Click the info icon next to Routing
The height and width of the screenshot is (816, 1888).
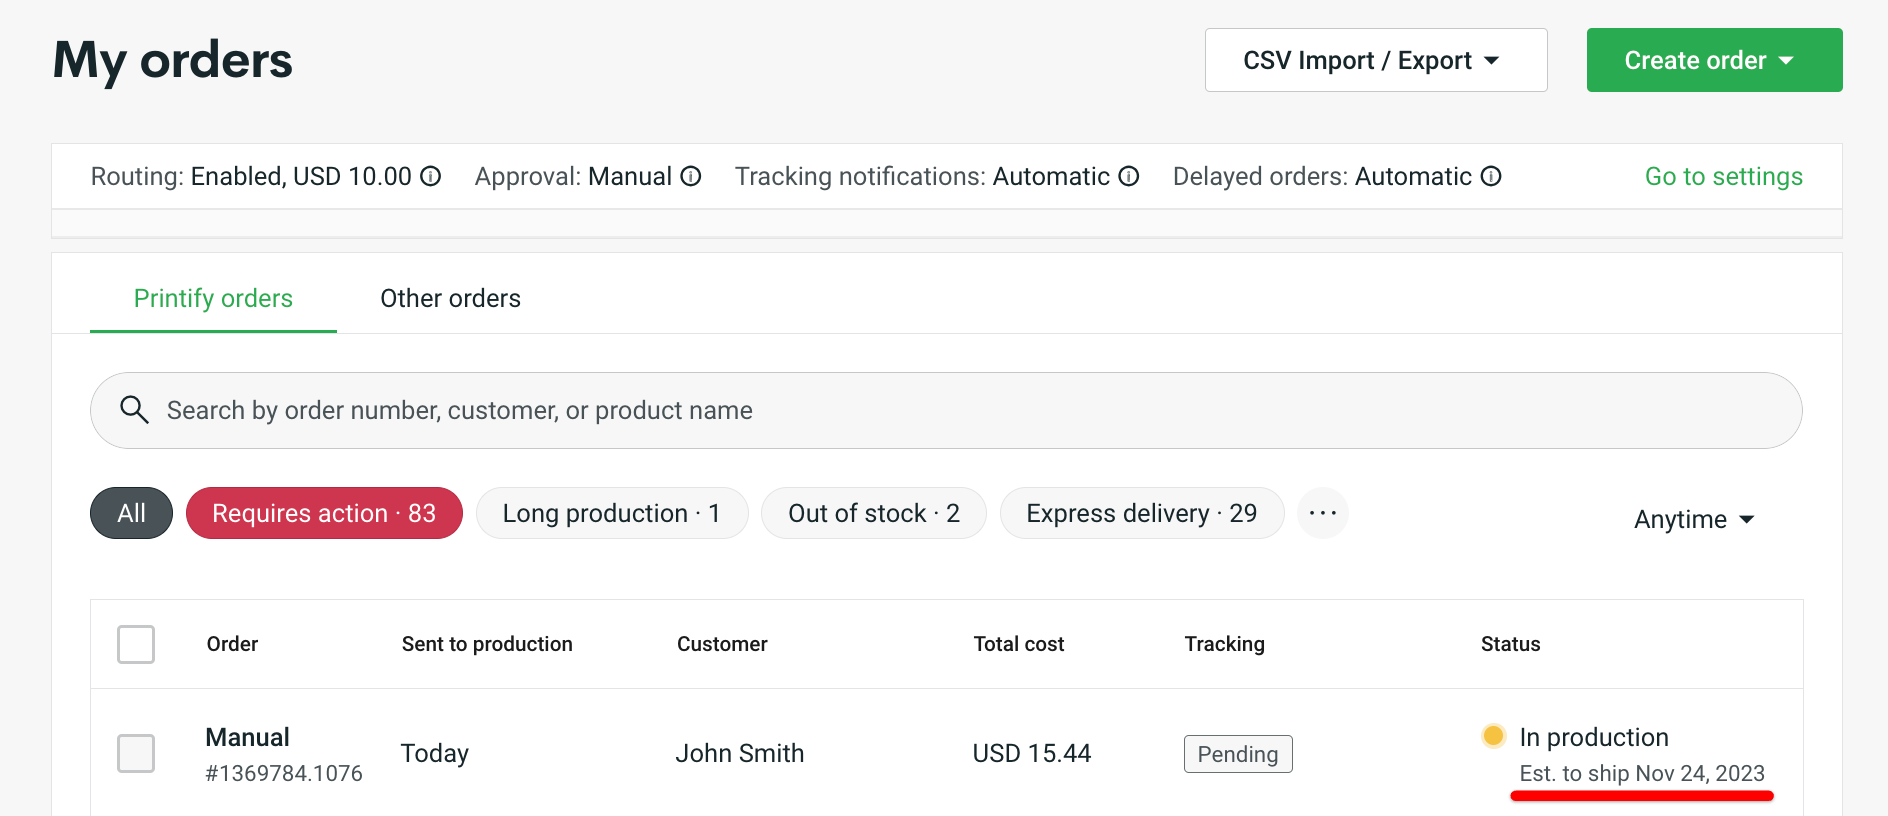pos(430,177)
